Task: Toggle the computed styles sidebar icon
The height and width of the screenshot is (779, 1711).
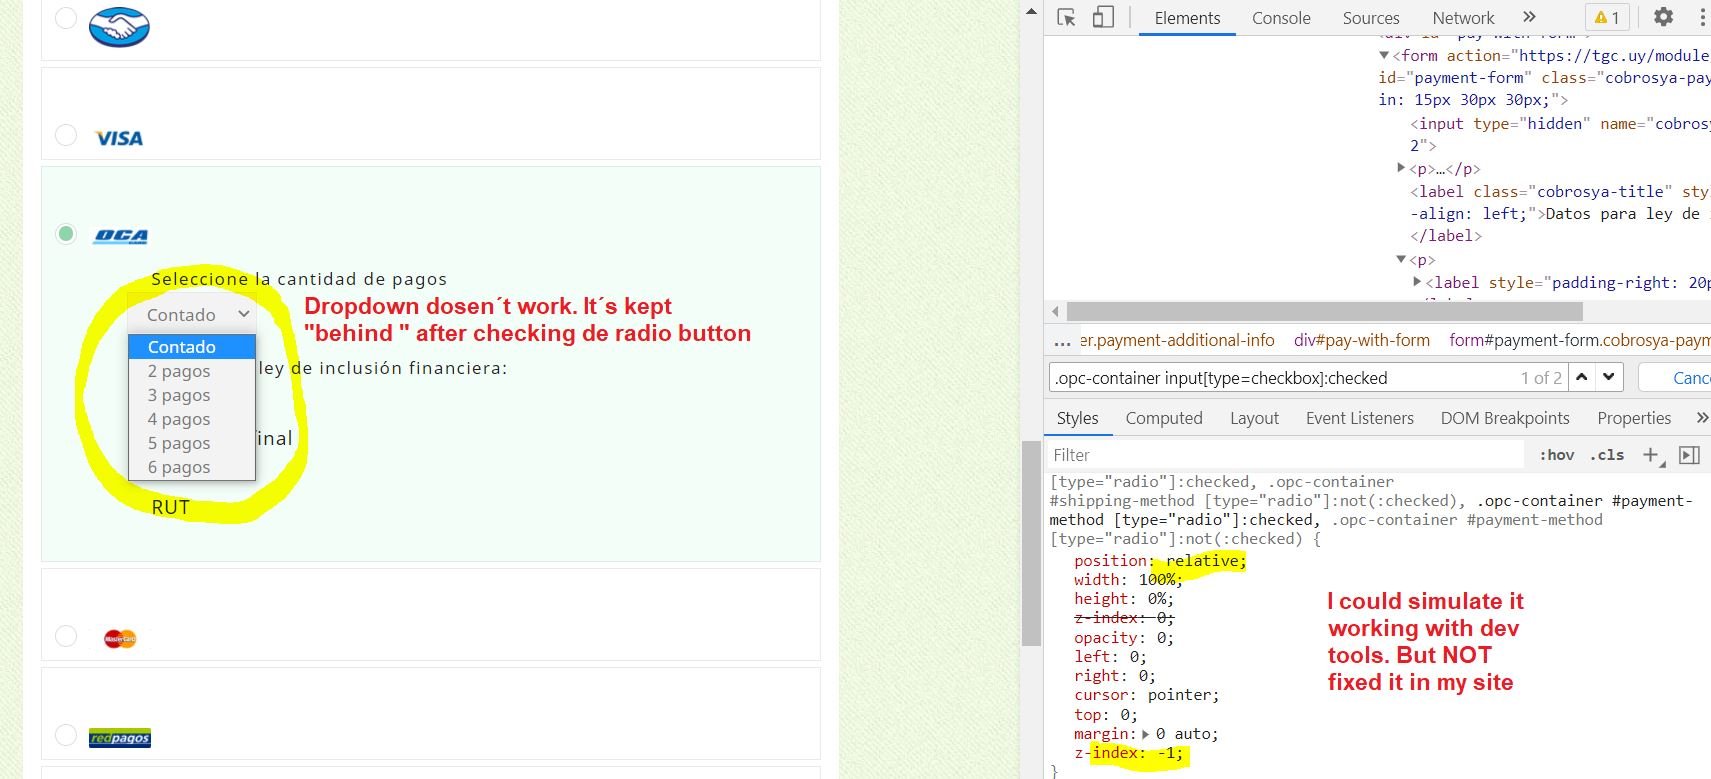Action: pos(1689,455)
